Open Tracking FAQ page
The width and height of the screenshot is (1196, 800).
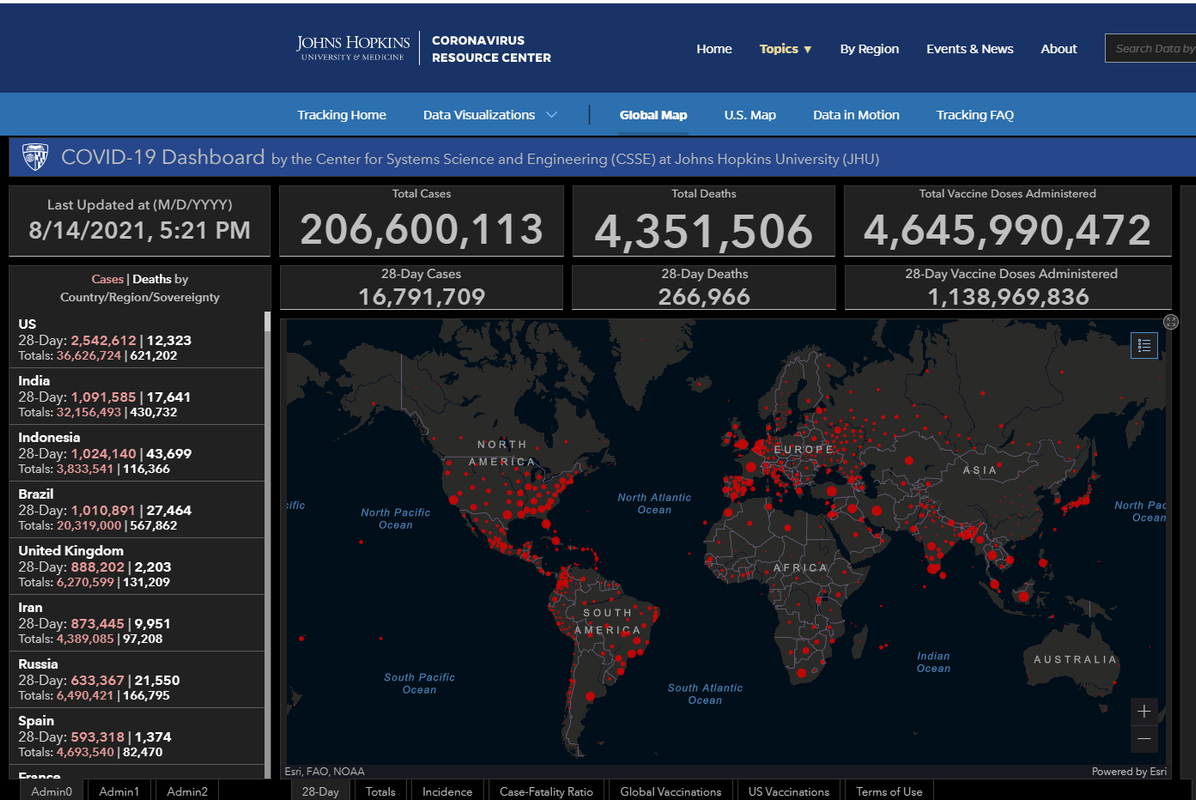click(x=975, y=115)
